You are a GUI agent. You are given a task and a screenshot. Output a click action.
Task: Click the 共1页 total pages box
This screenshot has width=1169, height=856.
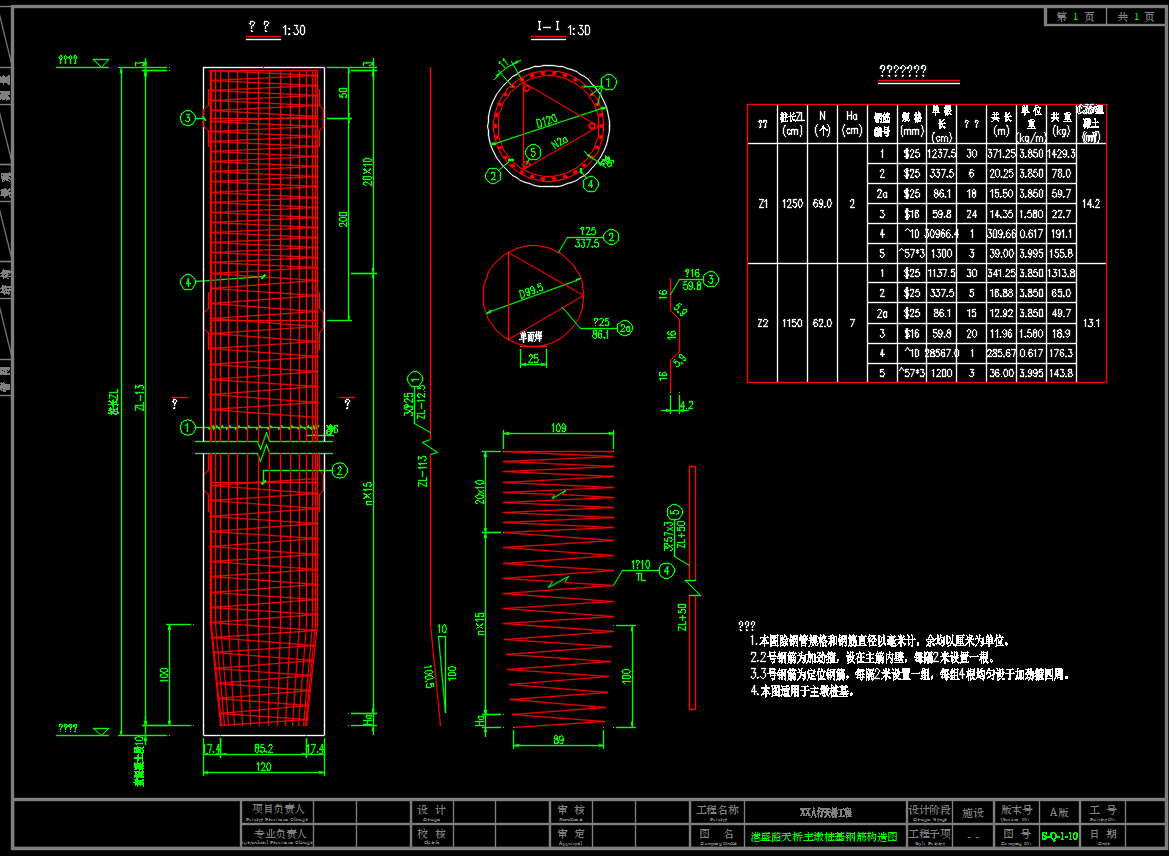click(x=1136, y=17)
